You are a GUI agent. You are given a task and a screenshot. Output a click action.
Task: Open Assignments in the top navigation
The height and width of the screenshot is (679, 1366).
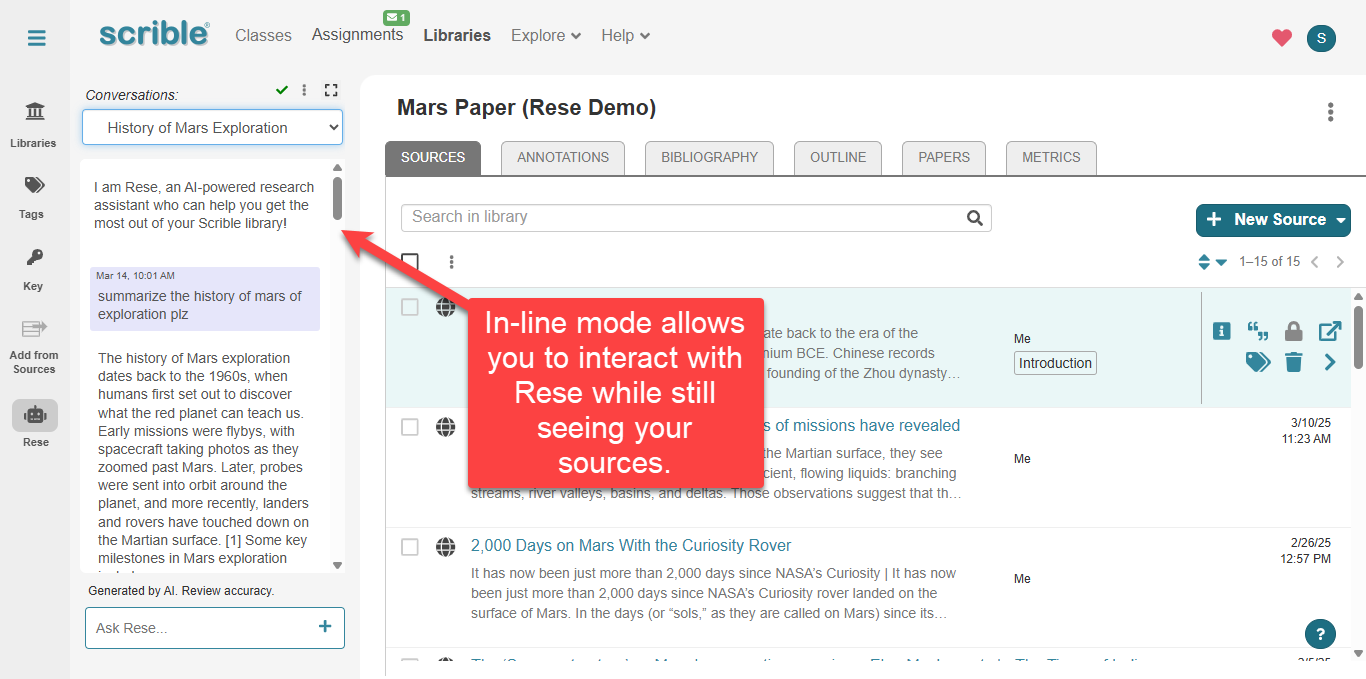[x=357, y=35]
